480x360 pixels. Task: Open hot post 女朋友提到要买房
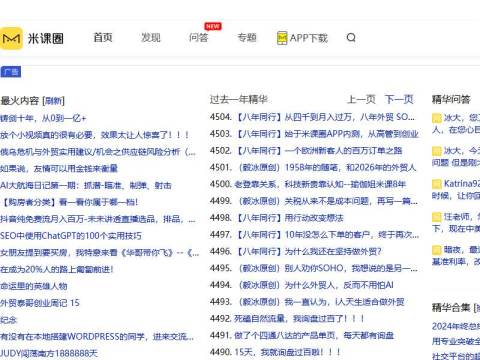[x=99, y=253]
